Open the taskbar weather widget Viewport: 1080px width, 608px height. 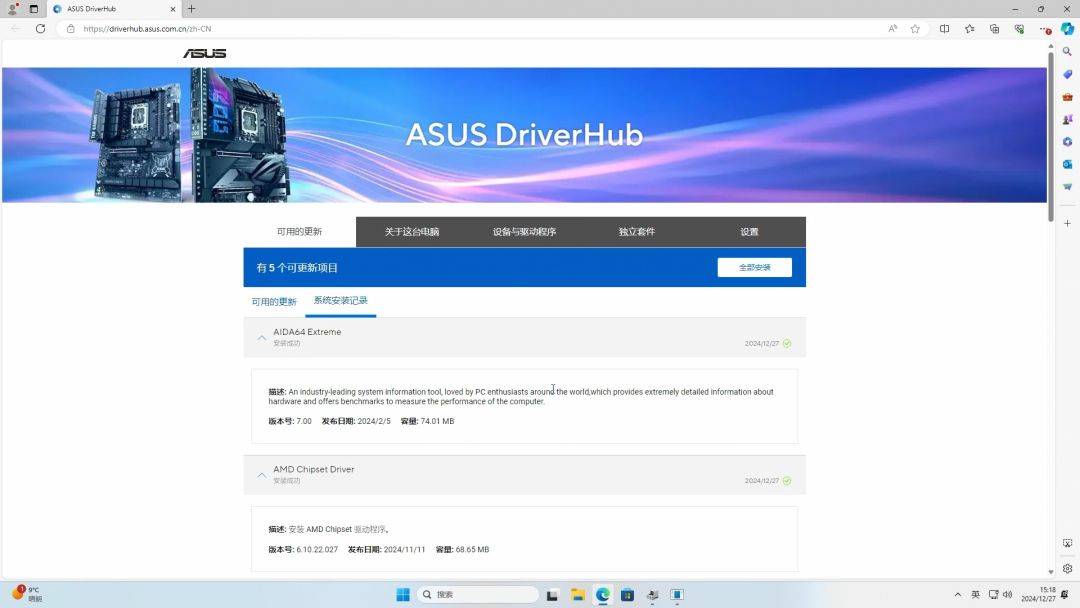[x=27, y=594]
